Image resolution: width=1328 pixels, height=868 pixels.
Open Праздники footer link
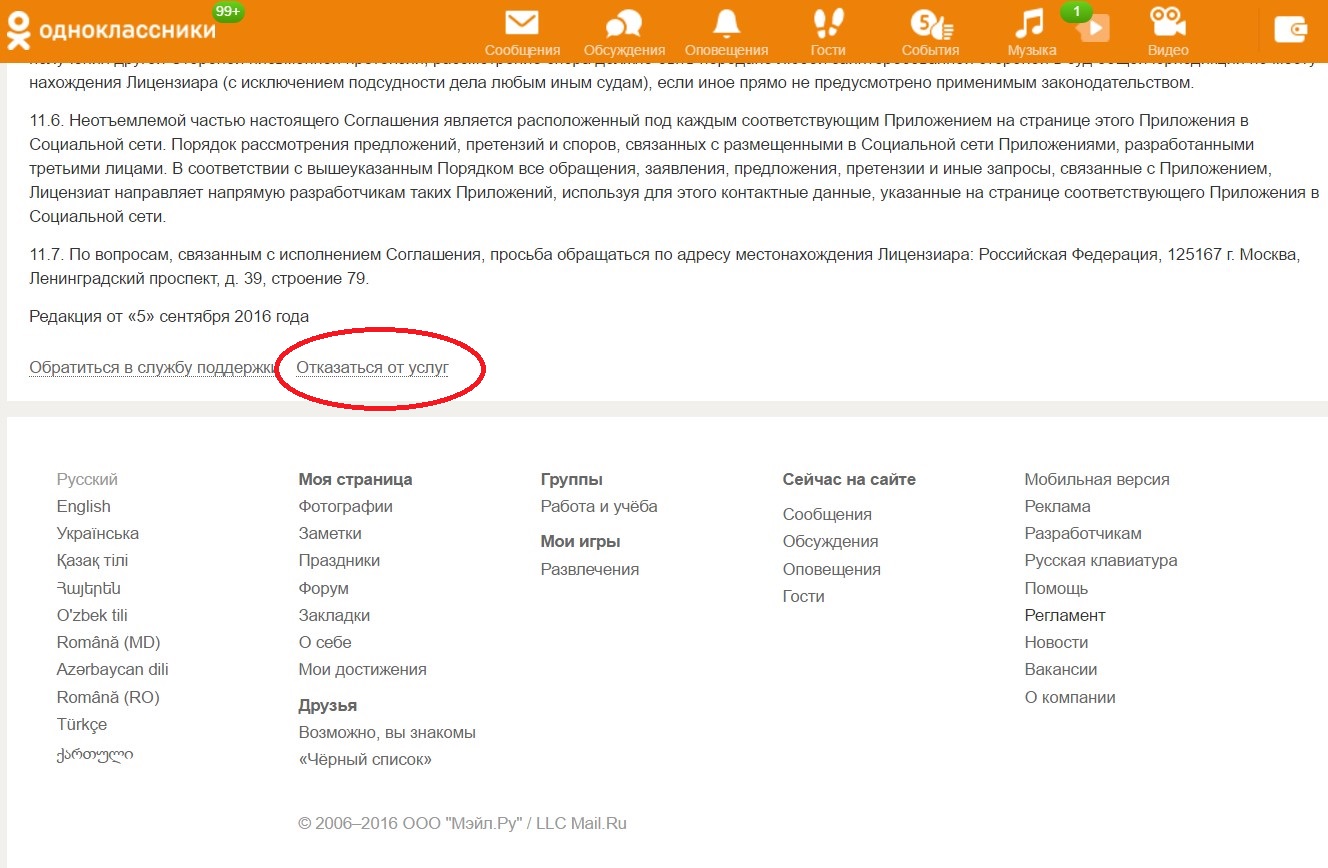click(x=339, y=561)
